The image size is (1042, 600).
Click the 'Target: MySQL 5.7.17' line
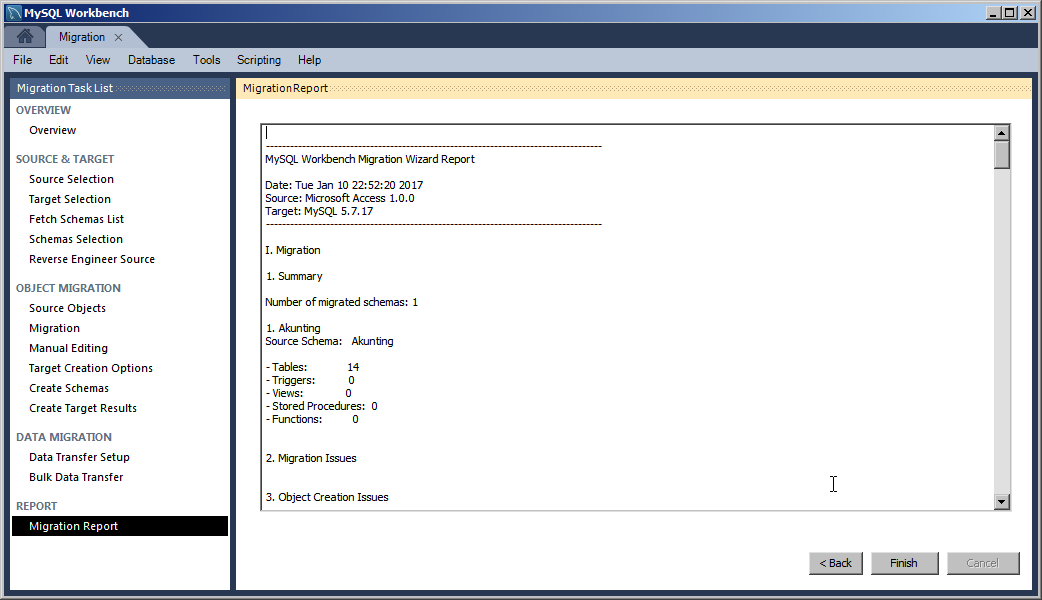point(319,211)
